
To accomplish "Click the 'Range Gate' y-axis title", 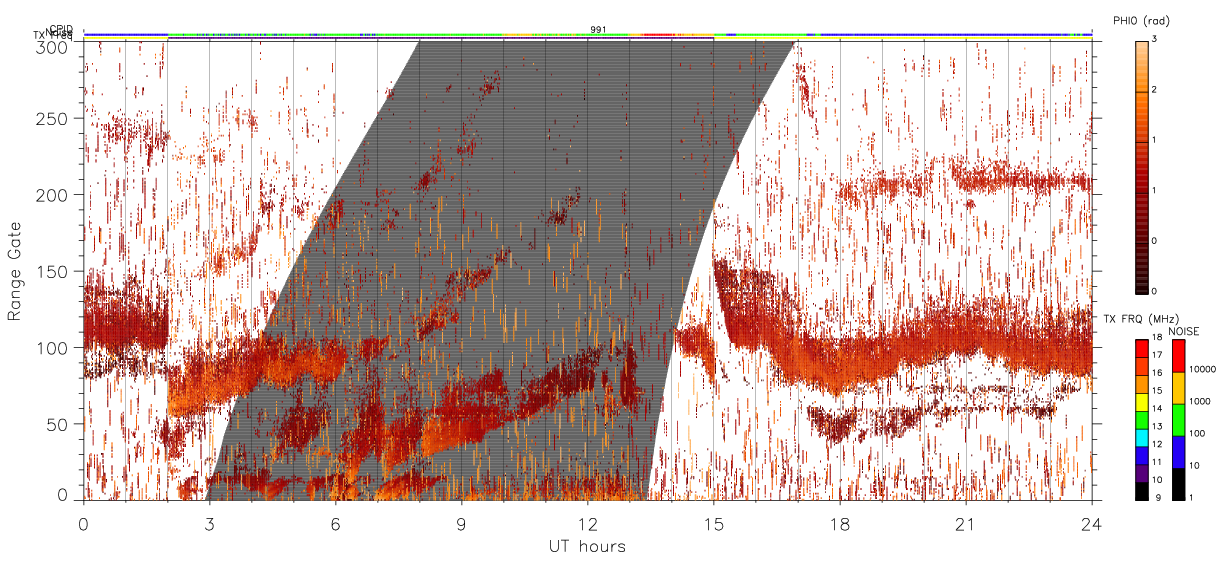I will pos(16,271).
